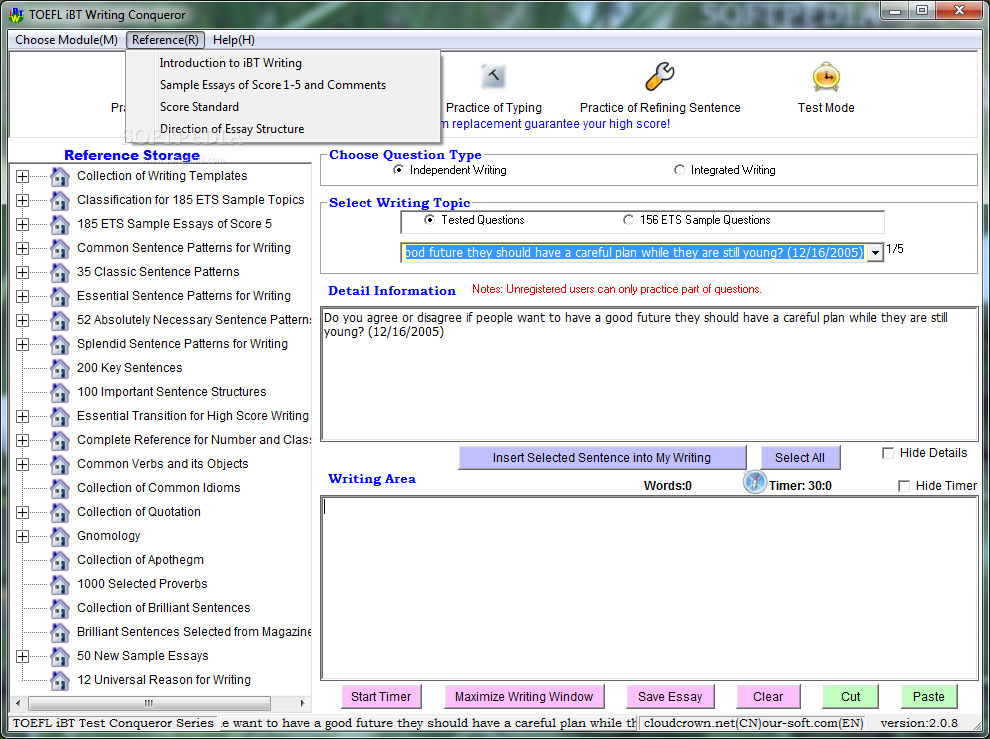Click house icon for 100 Important Sentence Structures
Screen dimensions: 990x739
(x=60, y=392)
